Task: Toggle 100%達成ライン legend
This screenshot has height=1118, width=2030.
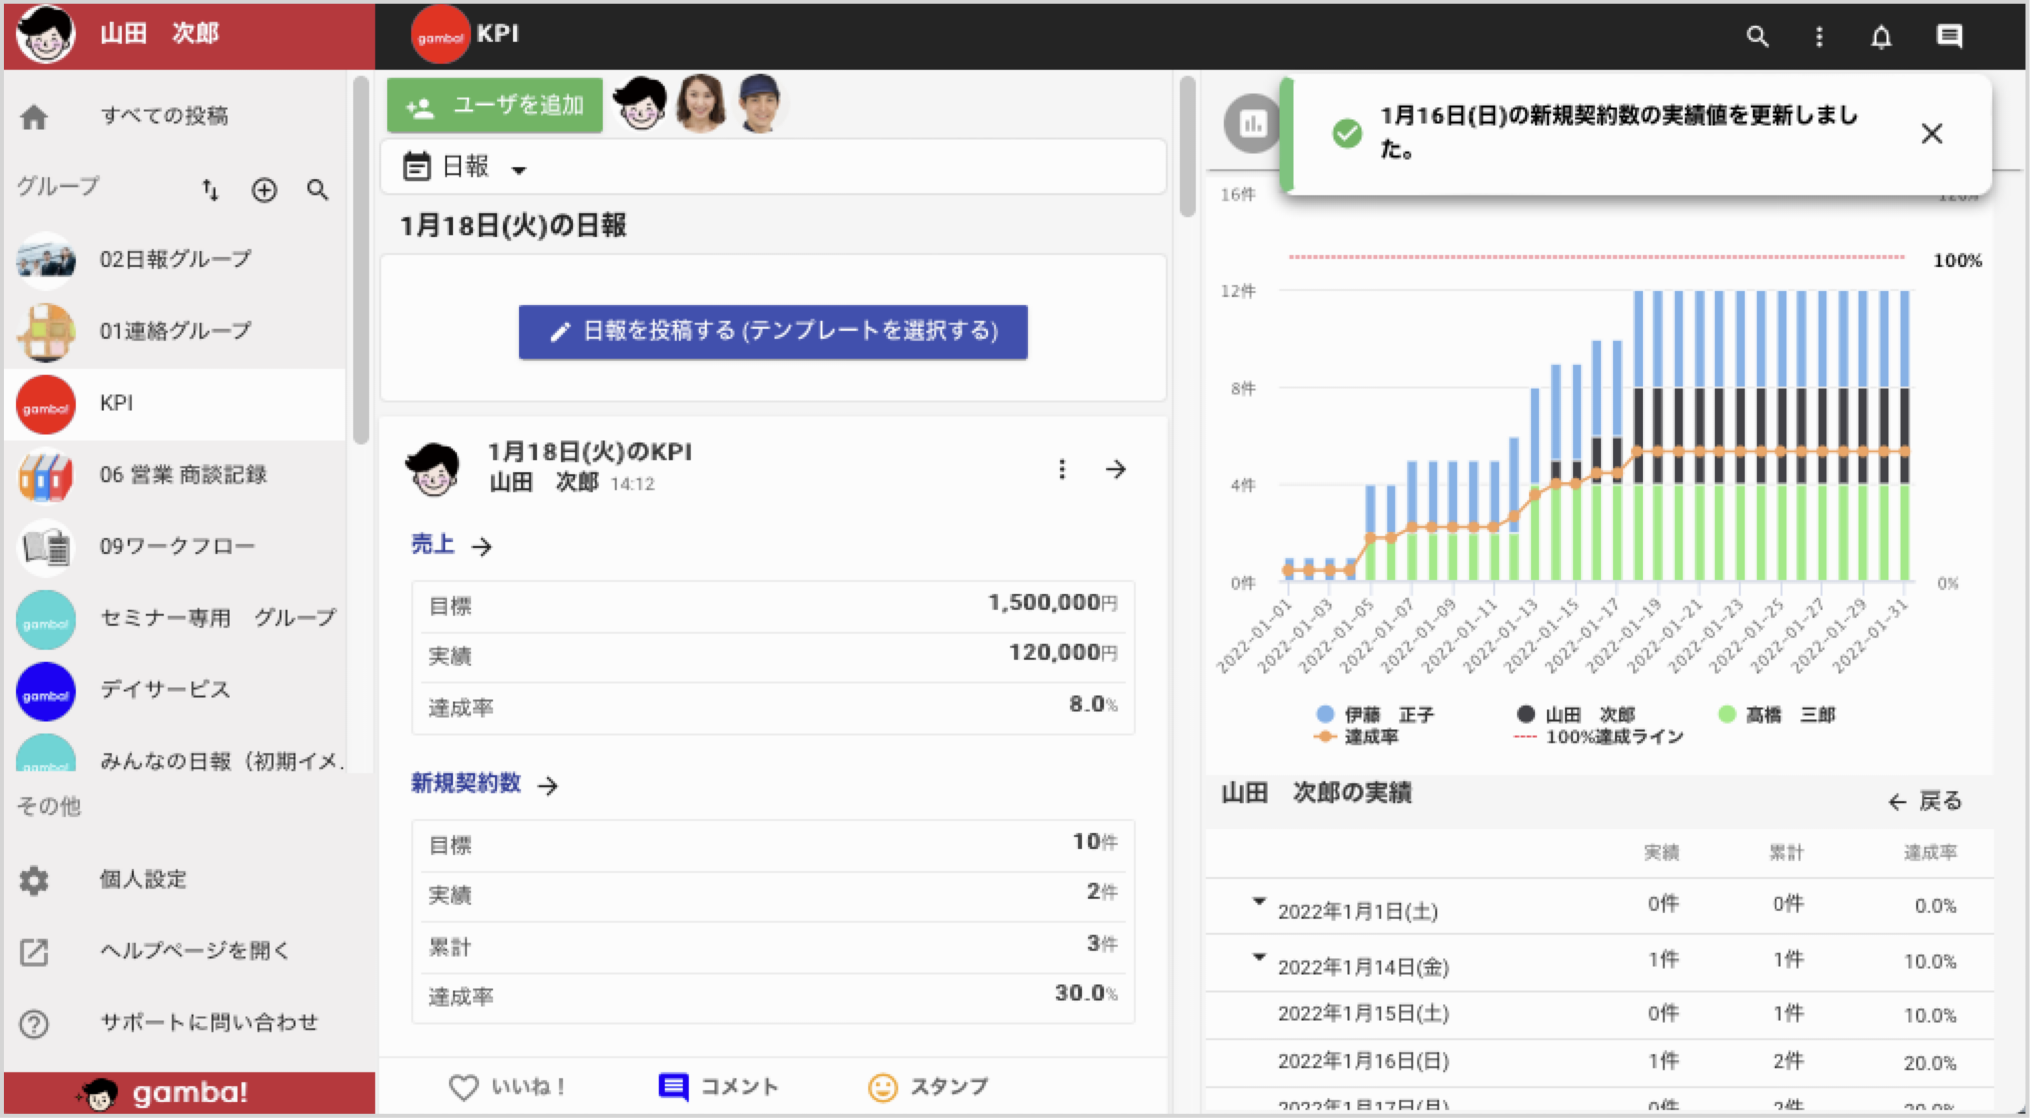Action: click(1600, 737)
